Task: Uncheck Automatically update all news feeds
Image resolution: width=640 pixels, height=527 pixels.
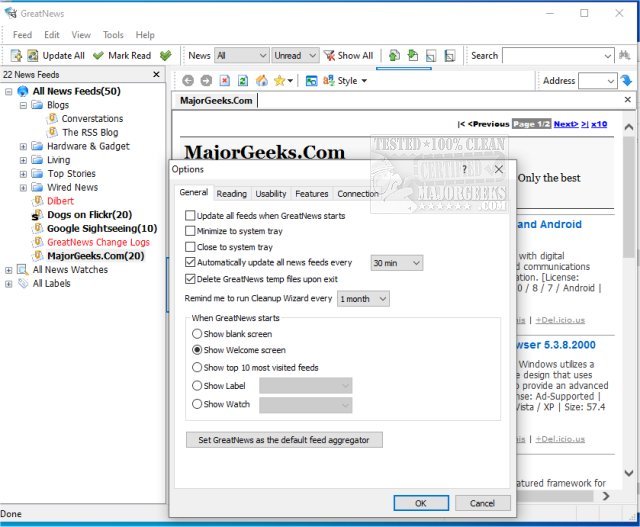Action: click(x=190, y=262)
